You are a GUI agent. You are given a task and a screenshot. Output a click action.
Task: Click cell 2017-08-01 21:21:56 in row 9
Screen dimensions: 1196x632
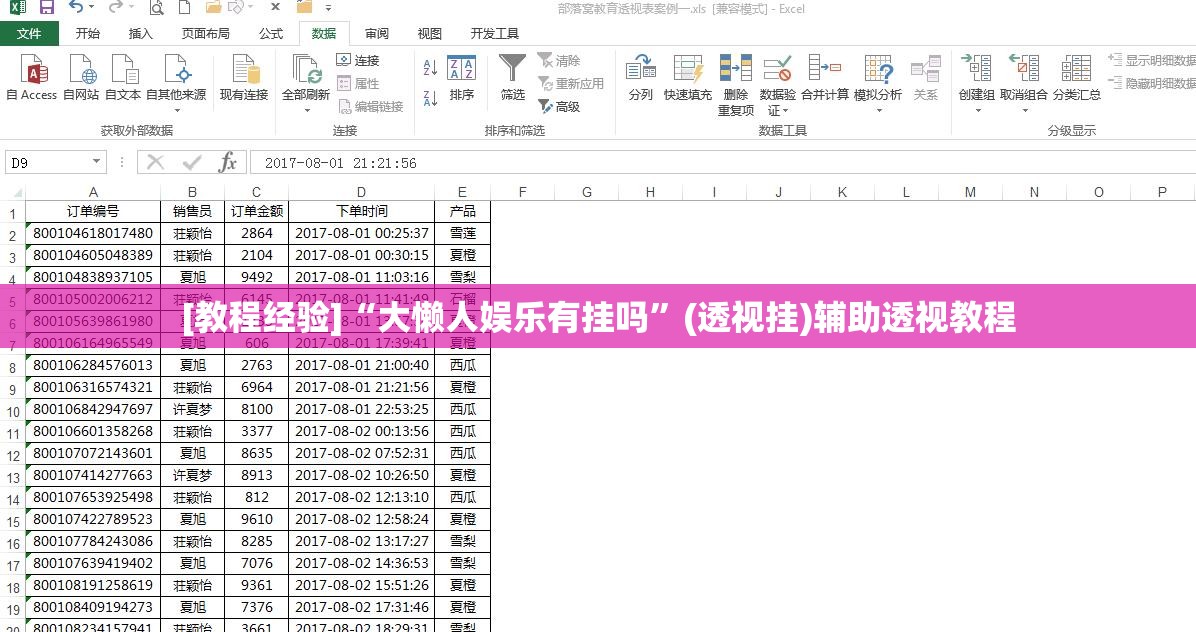(362, 387)
